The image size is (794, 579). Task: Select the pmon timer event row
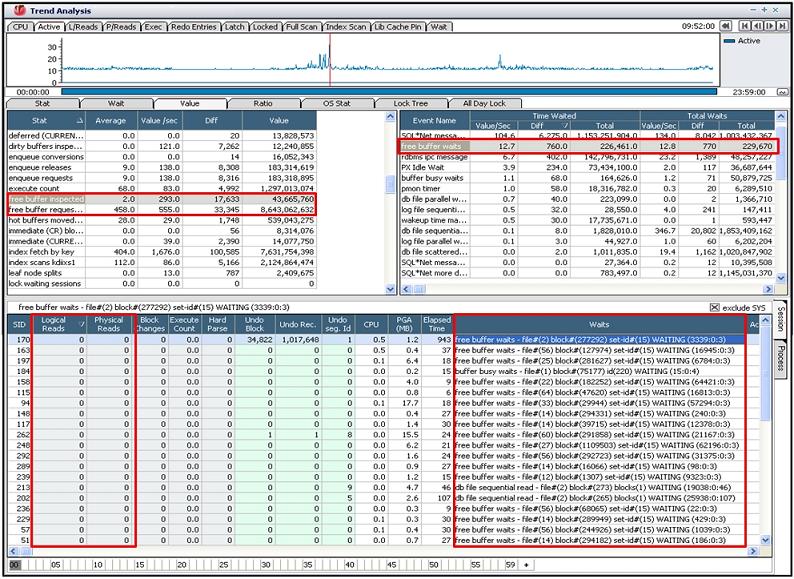coord(587,188)
